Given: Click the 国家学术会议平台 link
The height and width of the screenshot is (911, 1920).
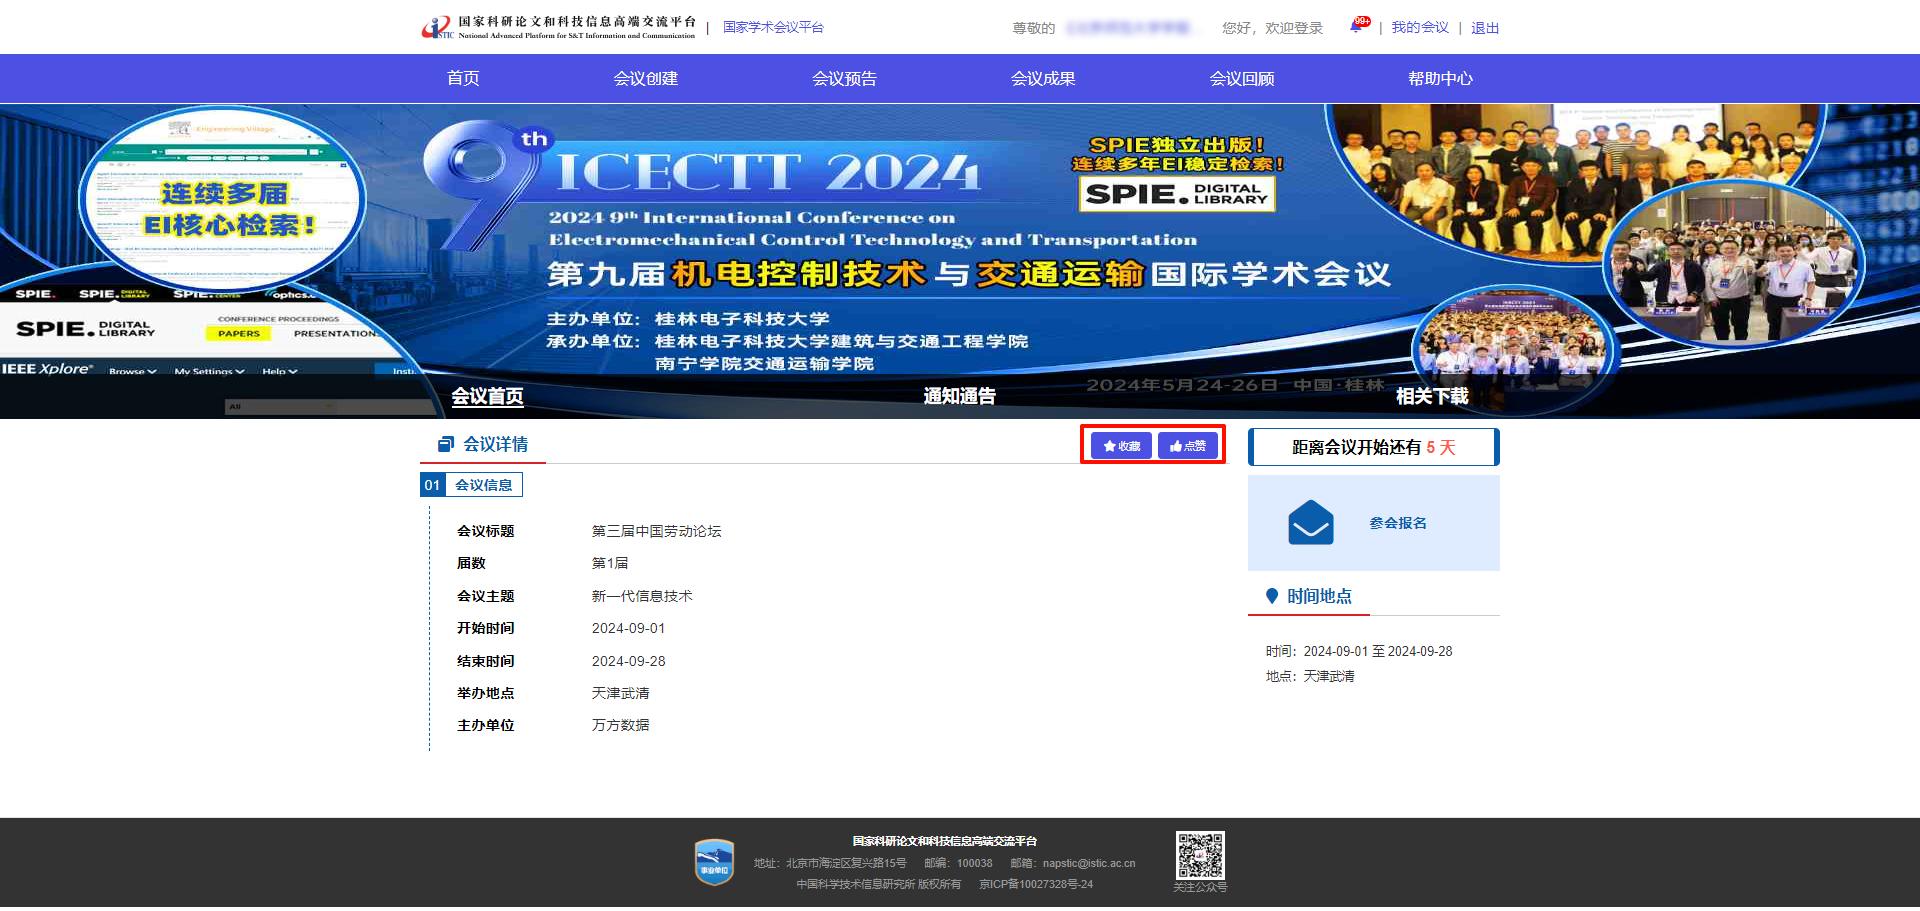Looking at the screenshot, I should (773, 28).
